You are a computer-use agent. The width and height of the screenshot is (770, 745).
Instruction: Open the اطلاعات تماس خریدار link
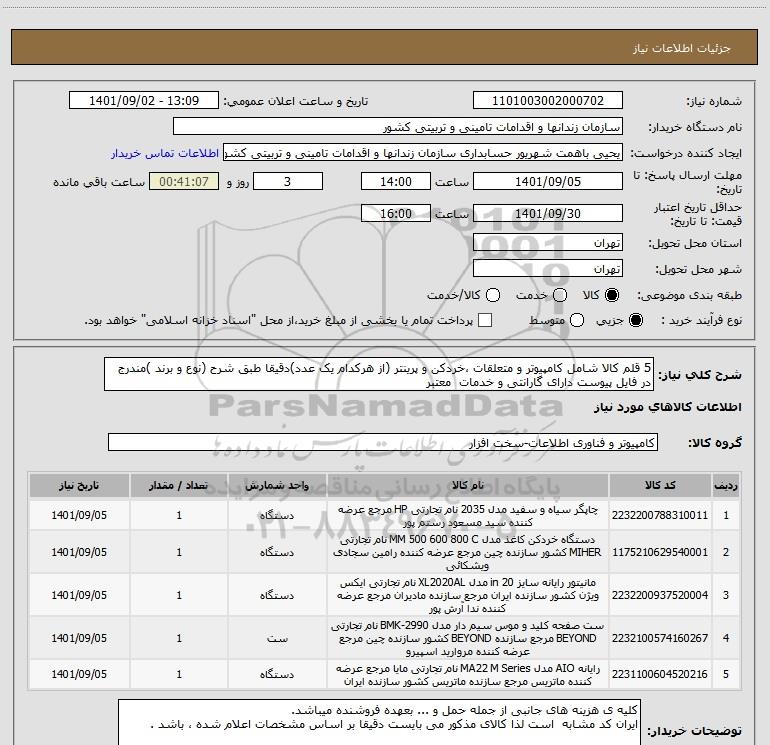pyautogui.click(x=165, y=153)
